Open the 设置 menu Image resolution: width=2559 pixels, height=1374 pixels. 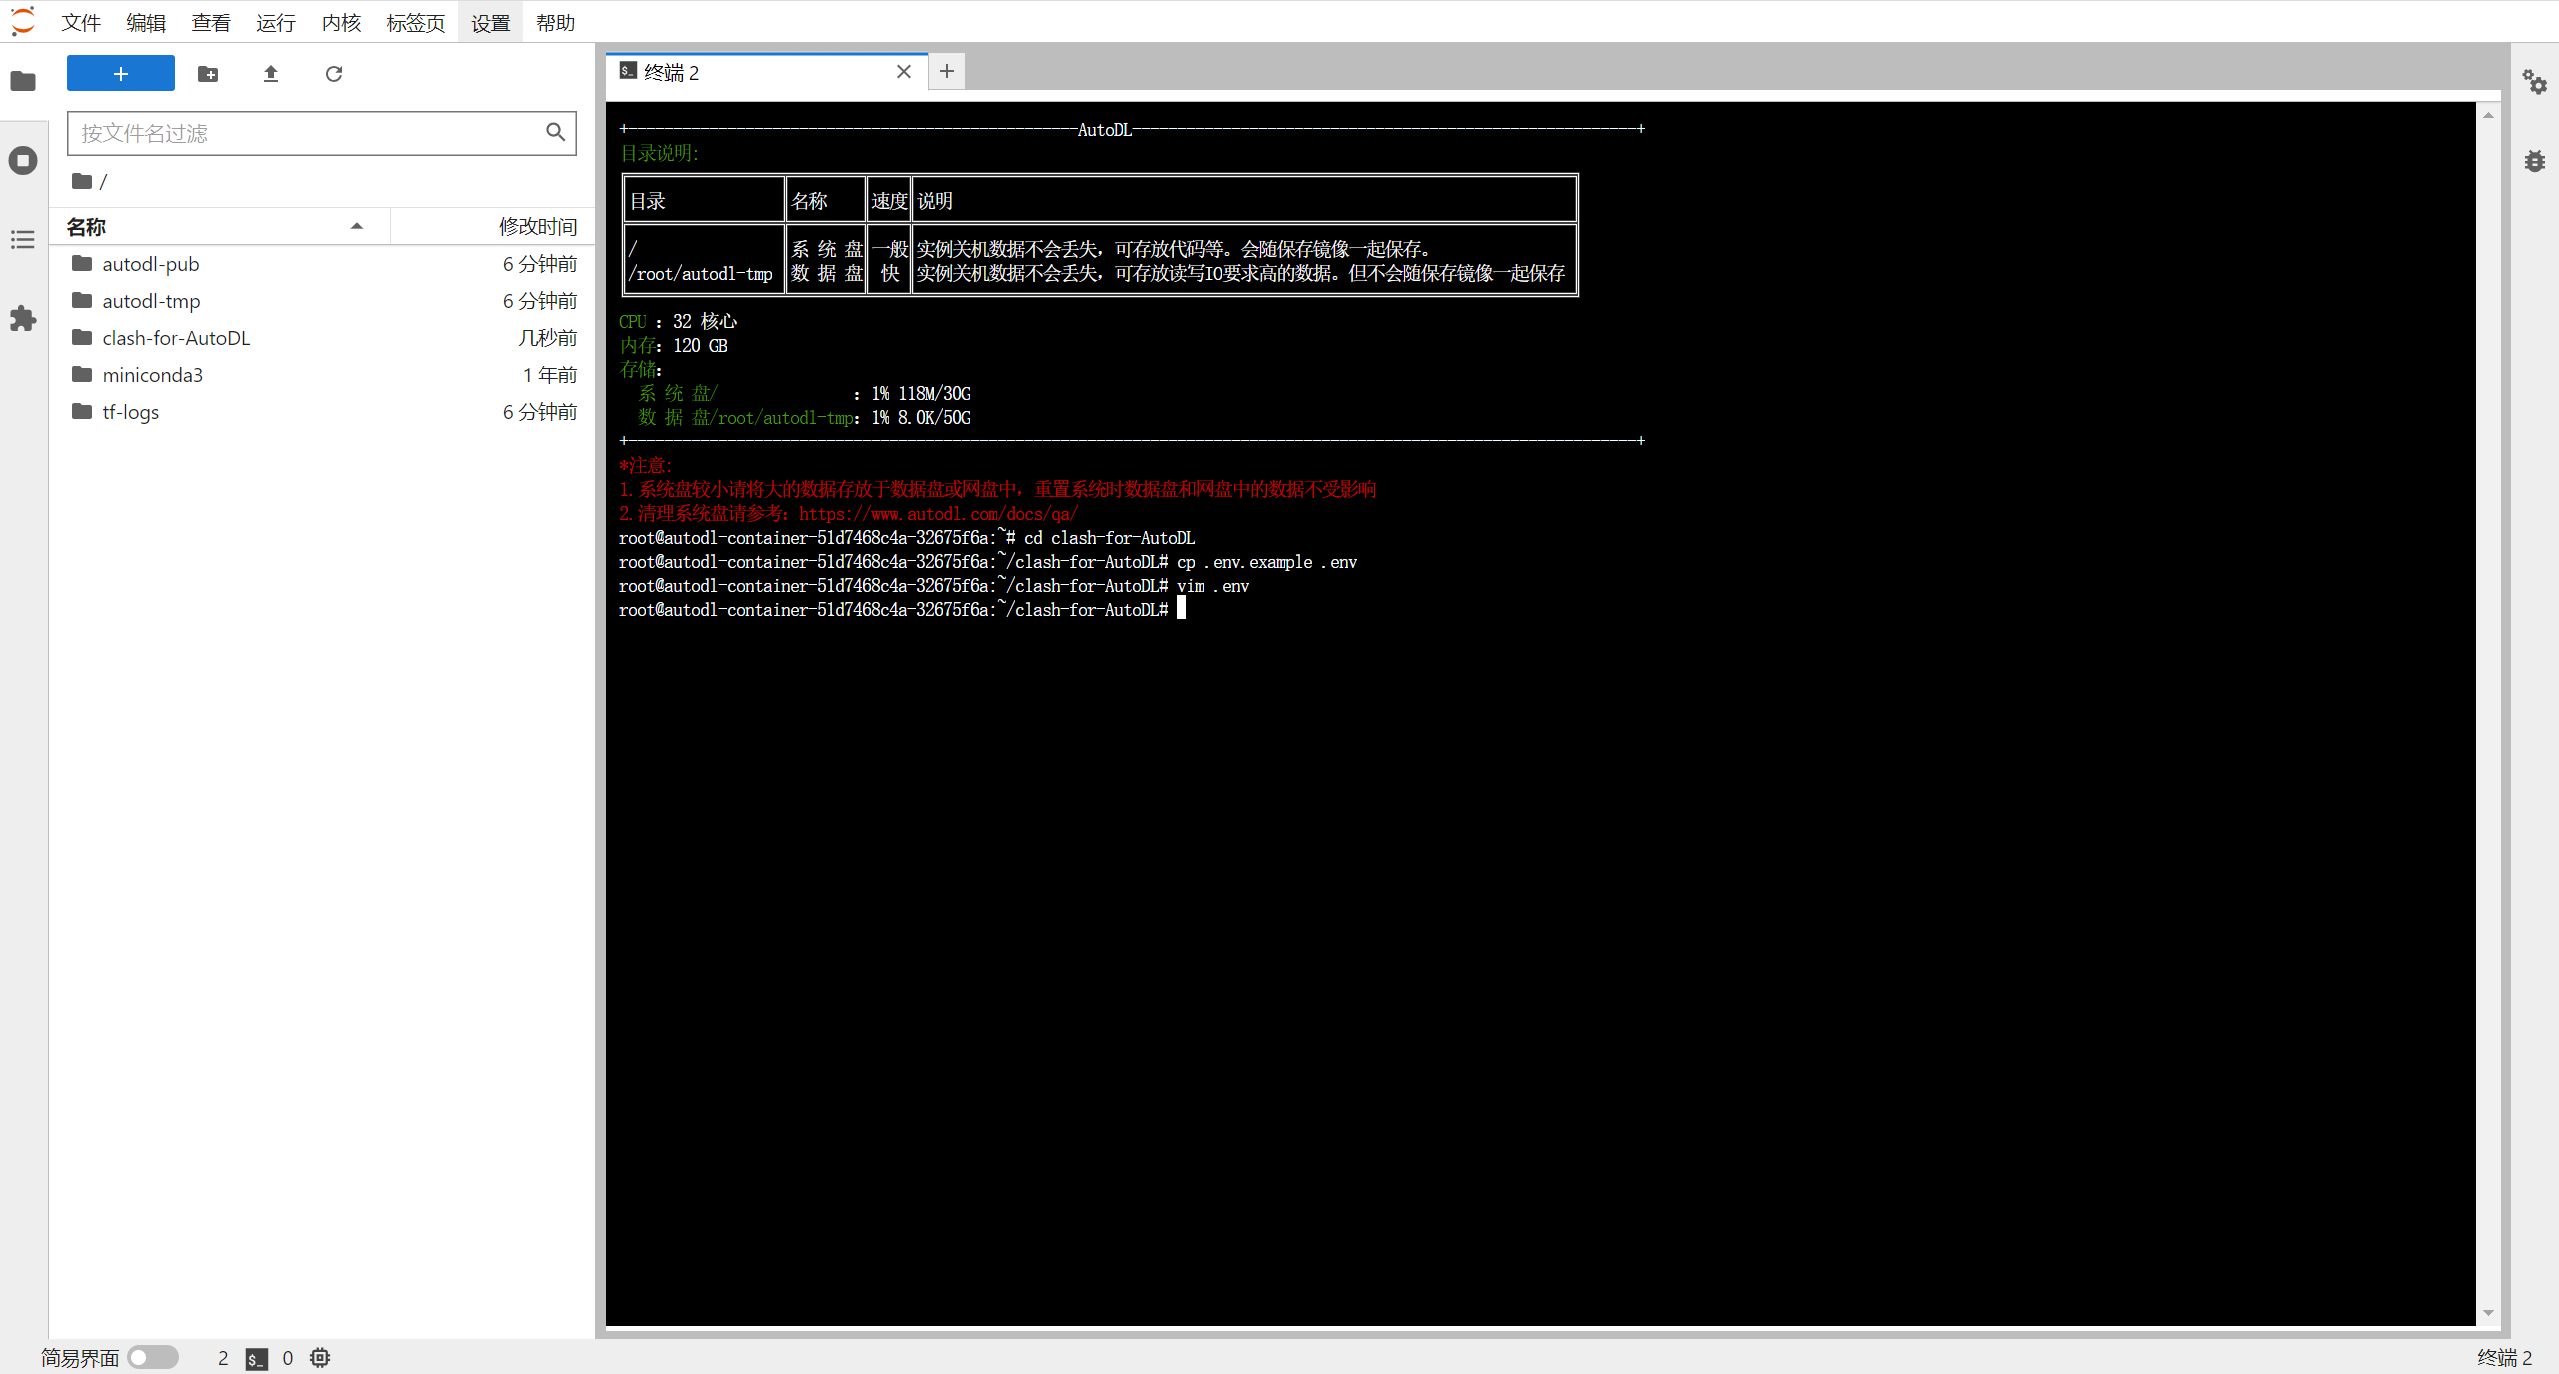pyautogui.click(x=490, y=22)
